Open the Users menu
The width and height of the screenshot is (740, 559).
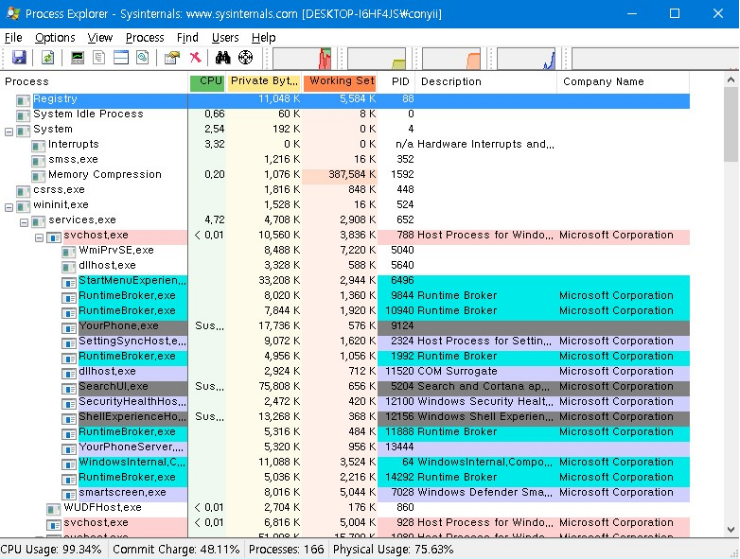tap(225, 38)
